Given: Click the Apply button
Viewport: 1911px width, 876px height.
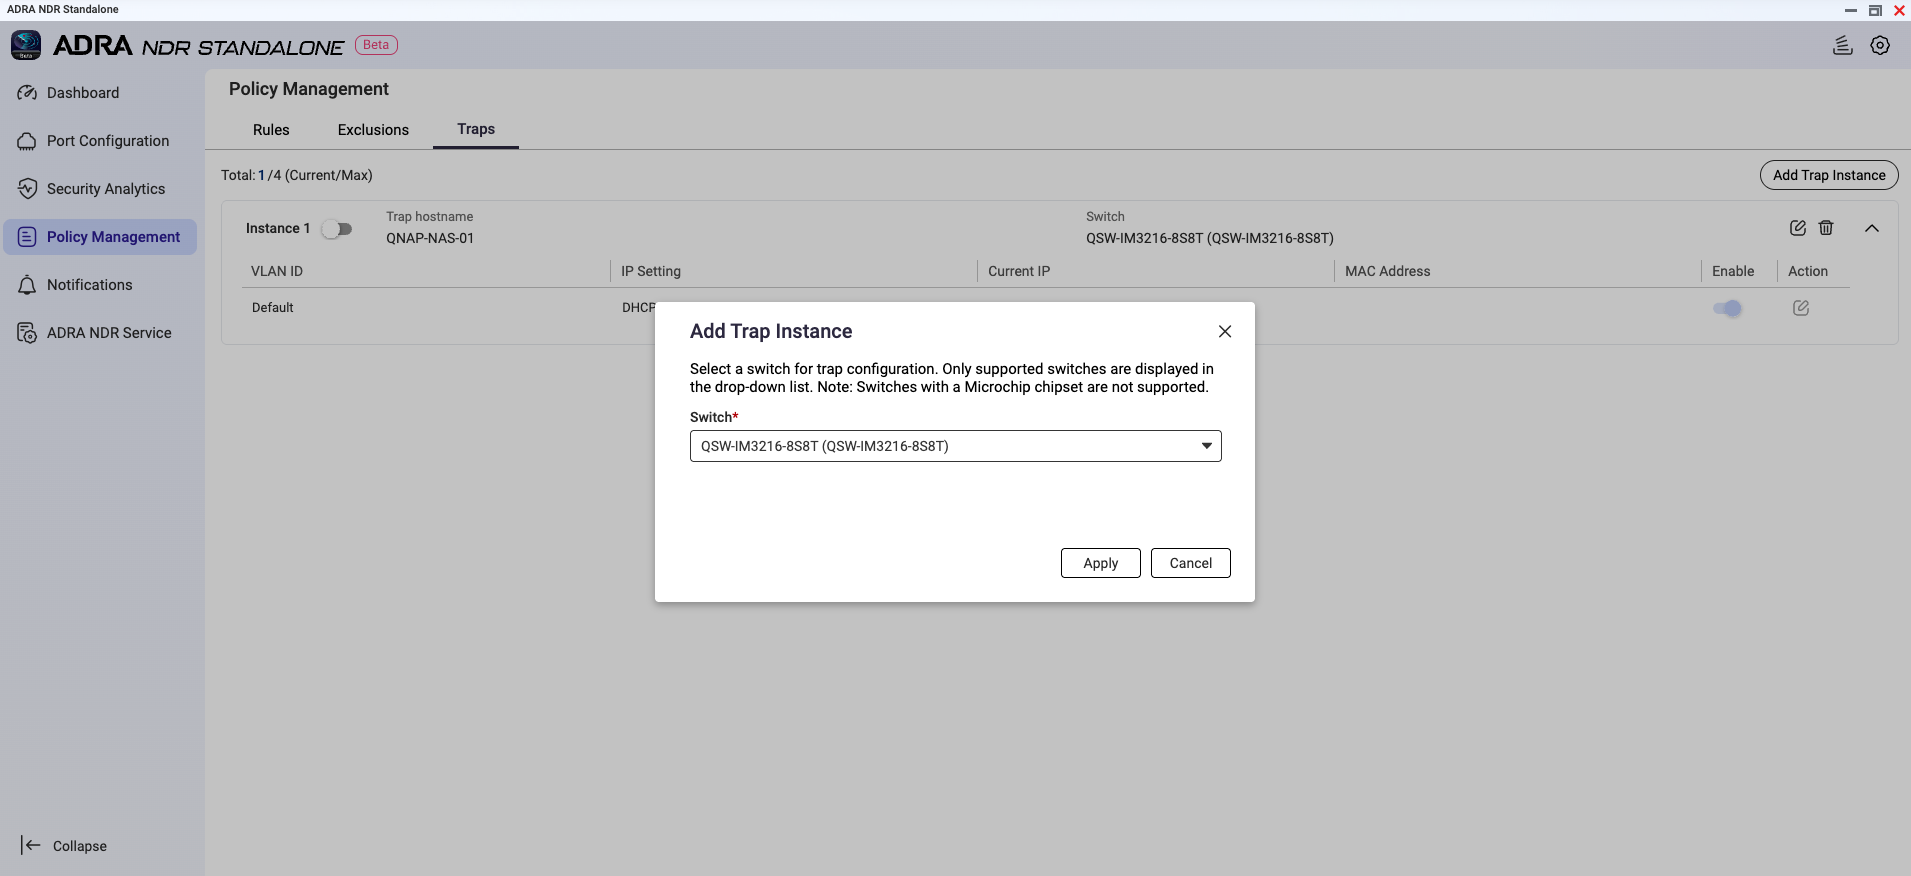Looking at the screenshot, I should 1100,563.
